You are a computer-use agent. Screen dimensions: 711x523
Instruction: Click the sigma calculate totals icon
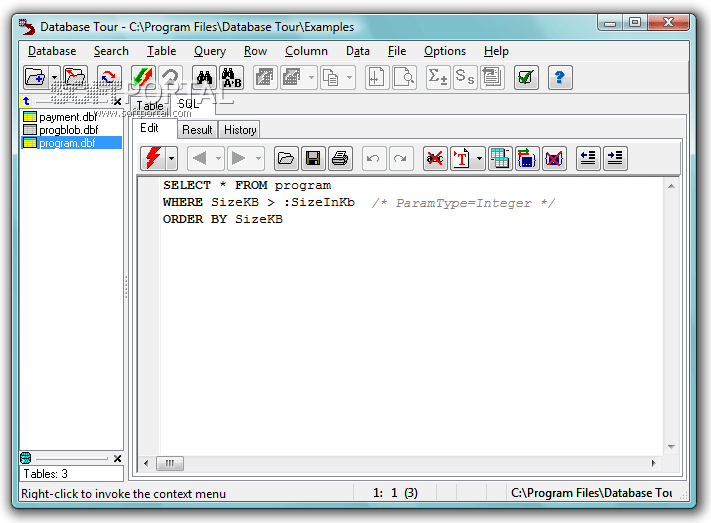[x=438, y=78]
